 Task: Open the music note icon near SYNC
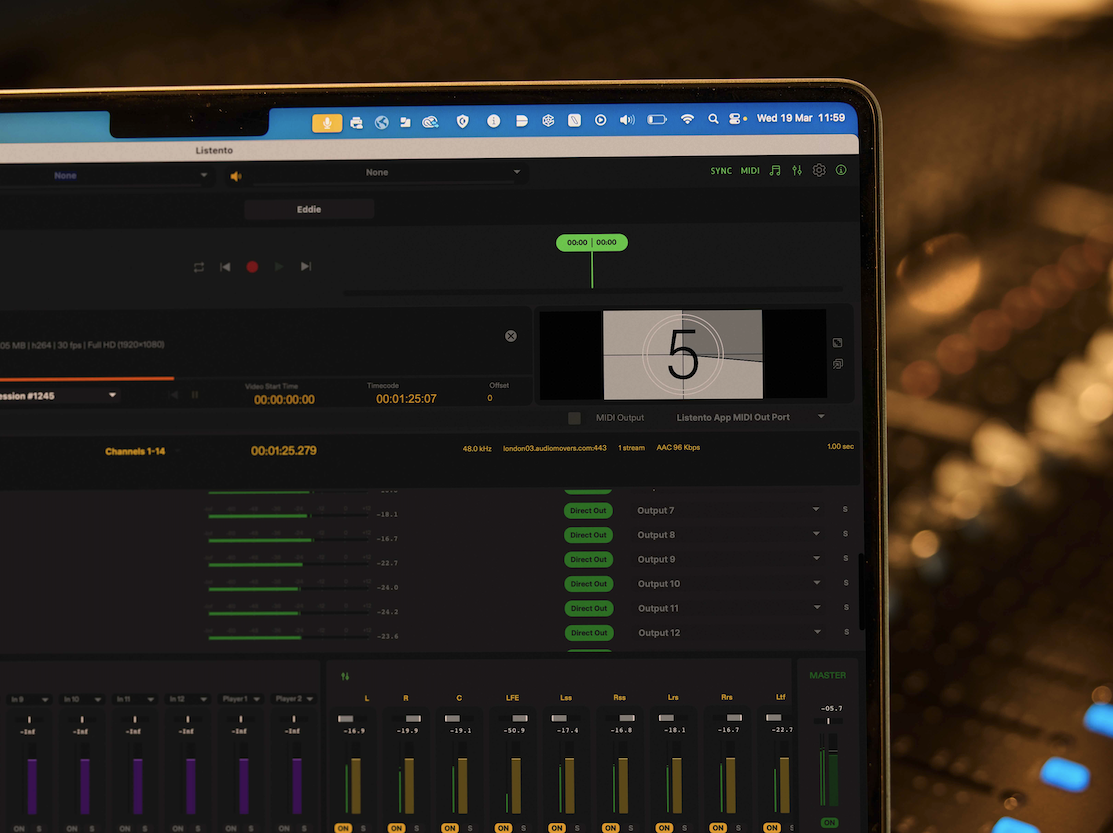[x=774, y=170]
